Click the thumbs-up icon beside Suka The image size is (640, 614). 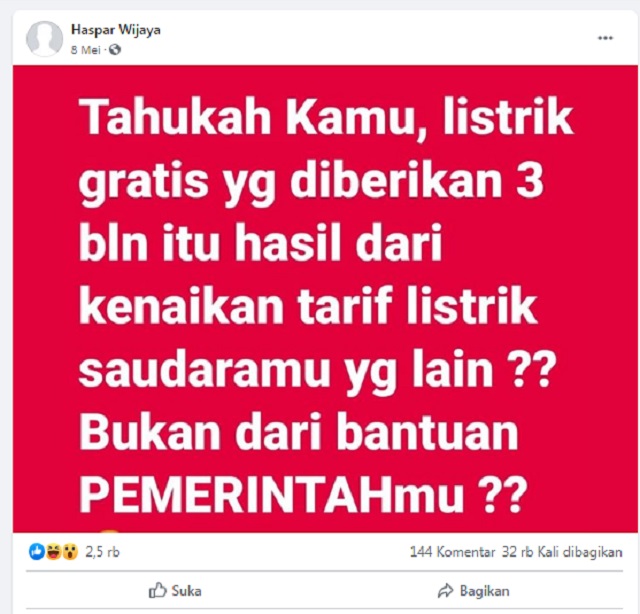coord(158,590)
